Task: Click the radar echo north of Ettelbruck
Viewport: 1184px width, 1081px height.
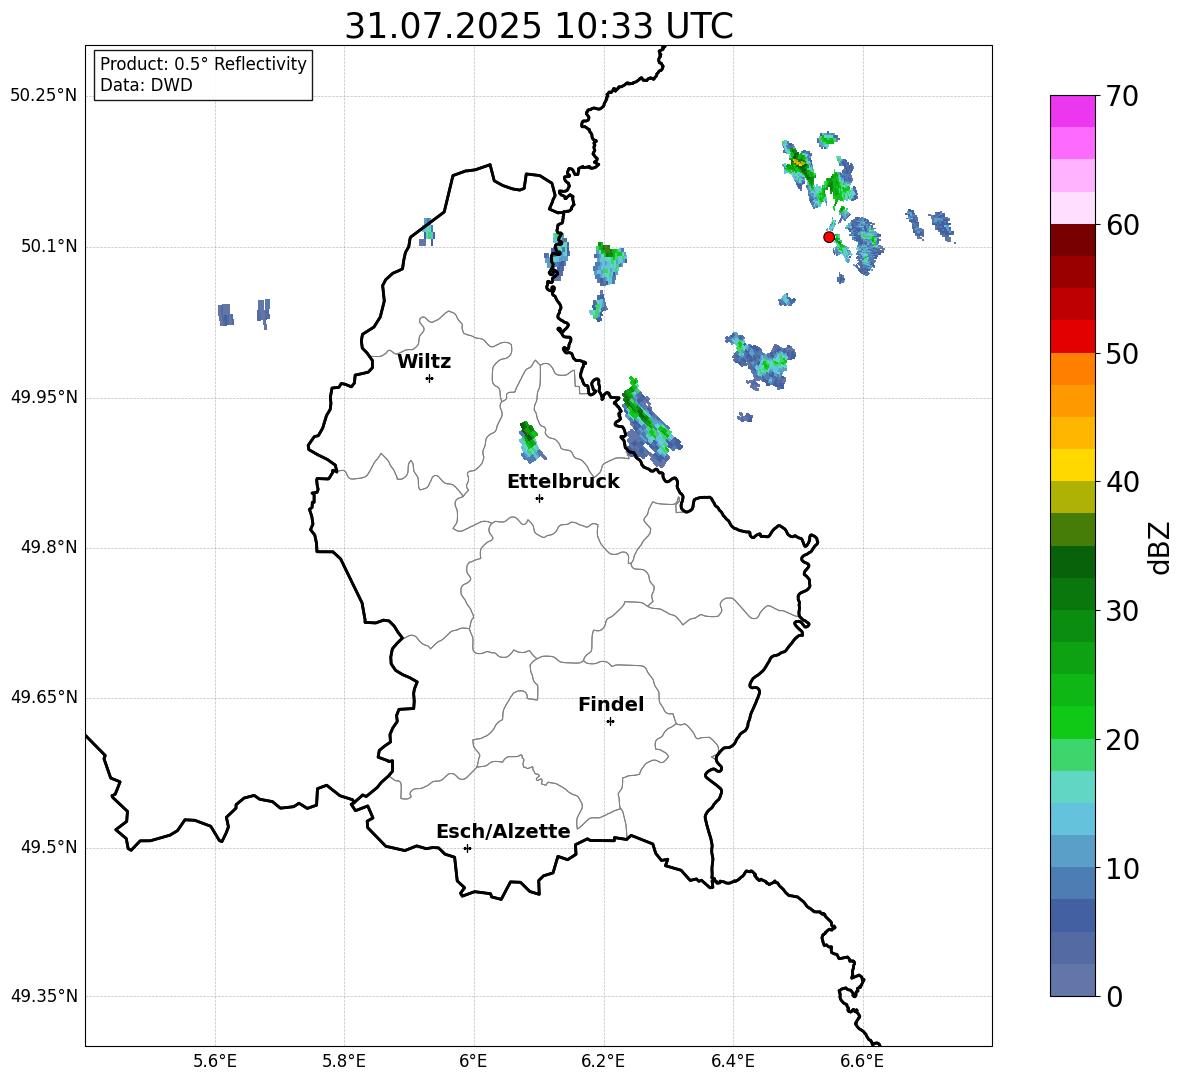Action: coord(531,442)
